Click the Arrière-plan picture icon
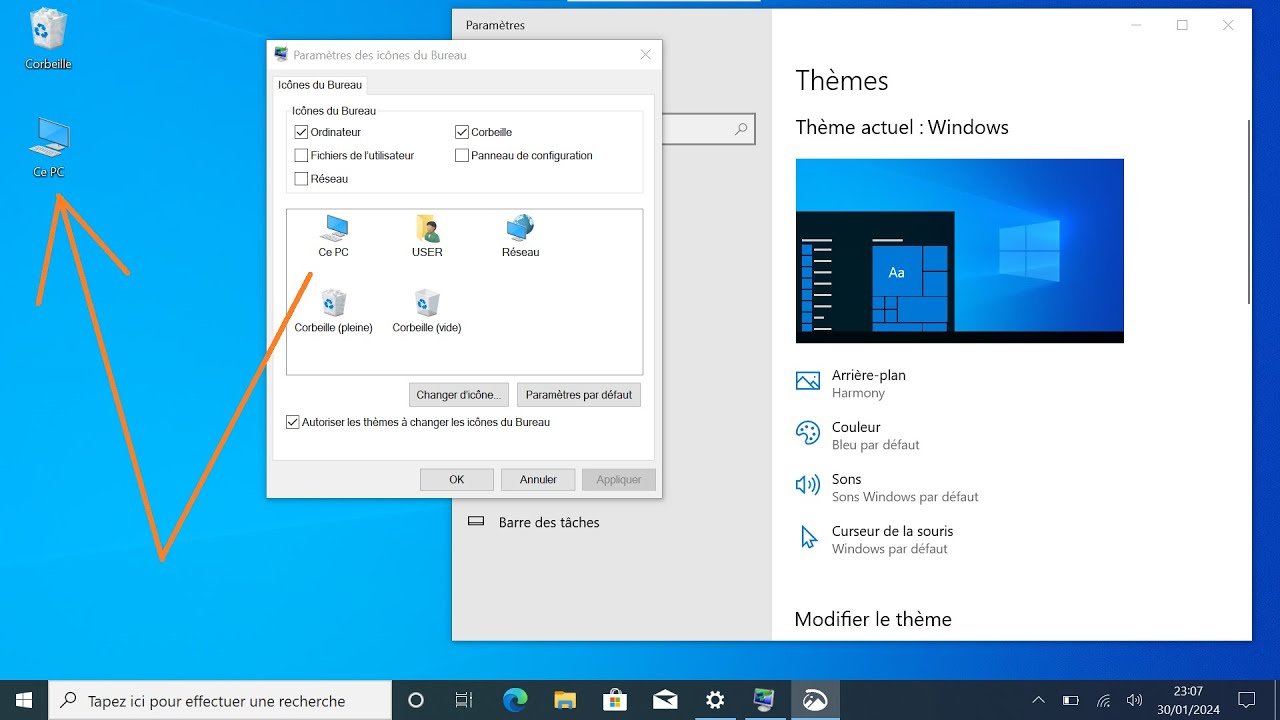Viewport: 1280px width, 720px height. [x=807, y=381]
